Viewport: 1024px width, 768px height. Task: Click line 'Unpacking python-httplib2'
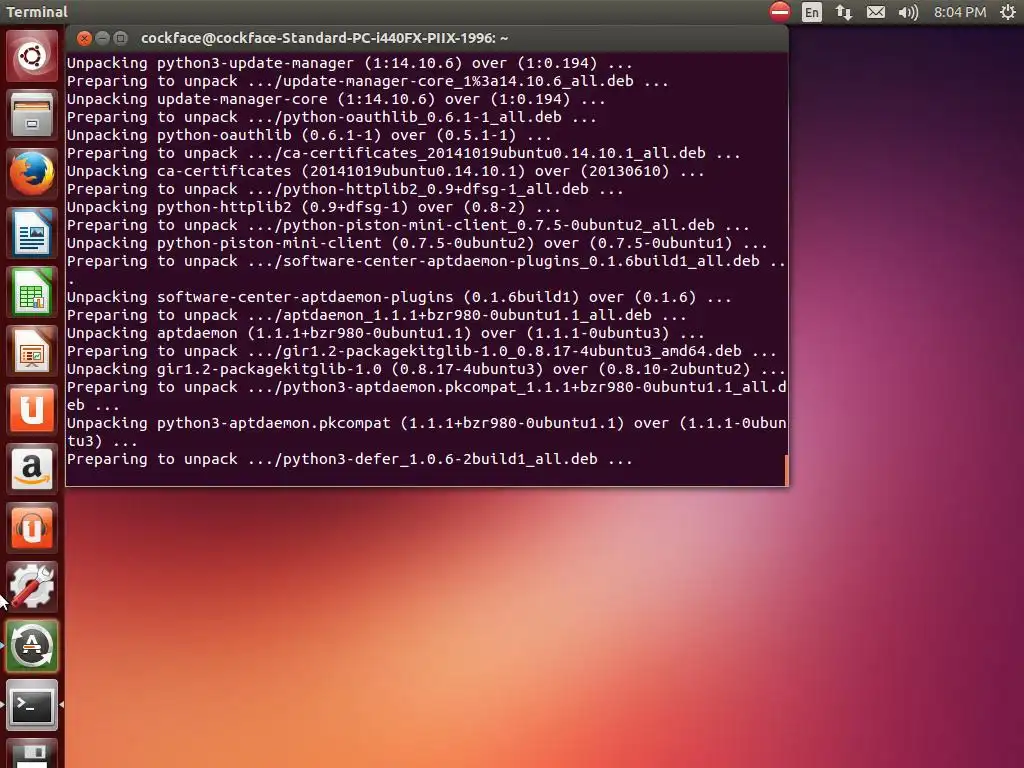point(313,207)
